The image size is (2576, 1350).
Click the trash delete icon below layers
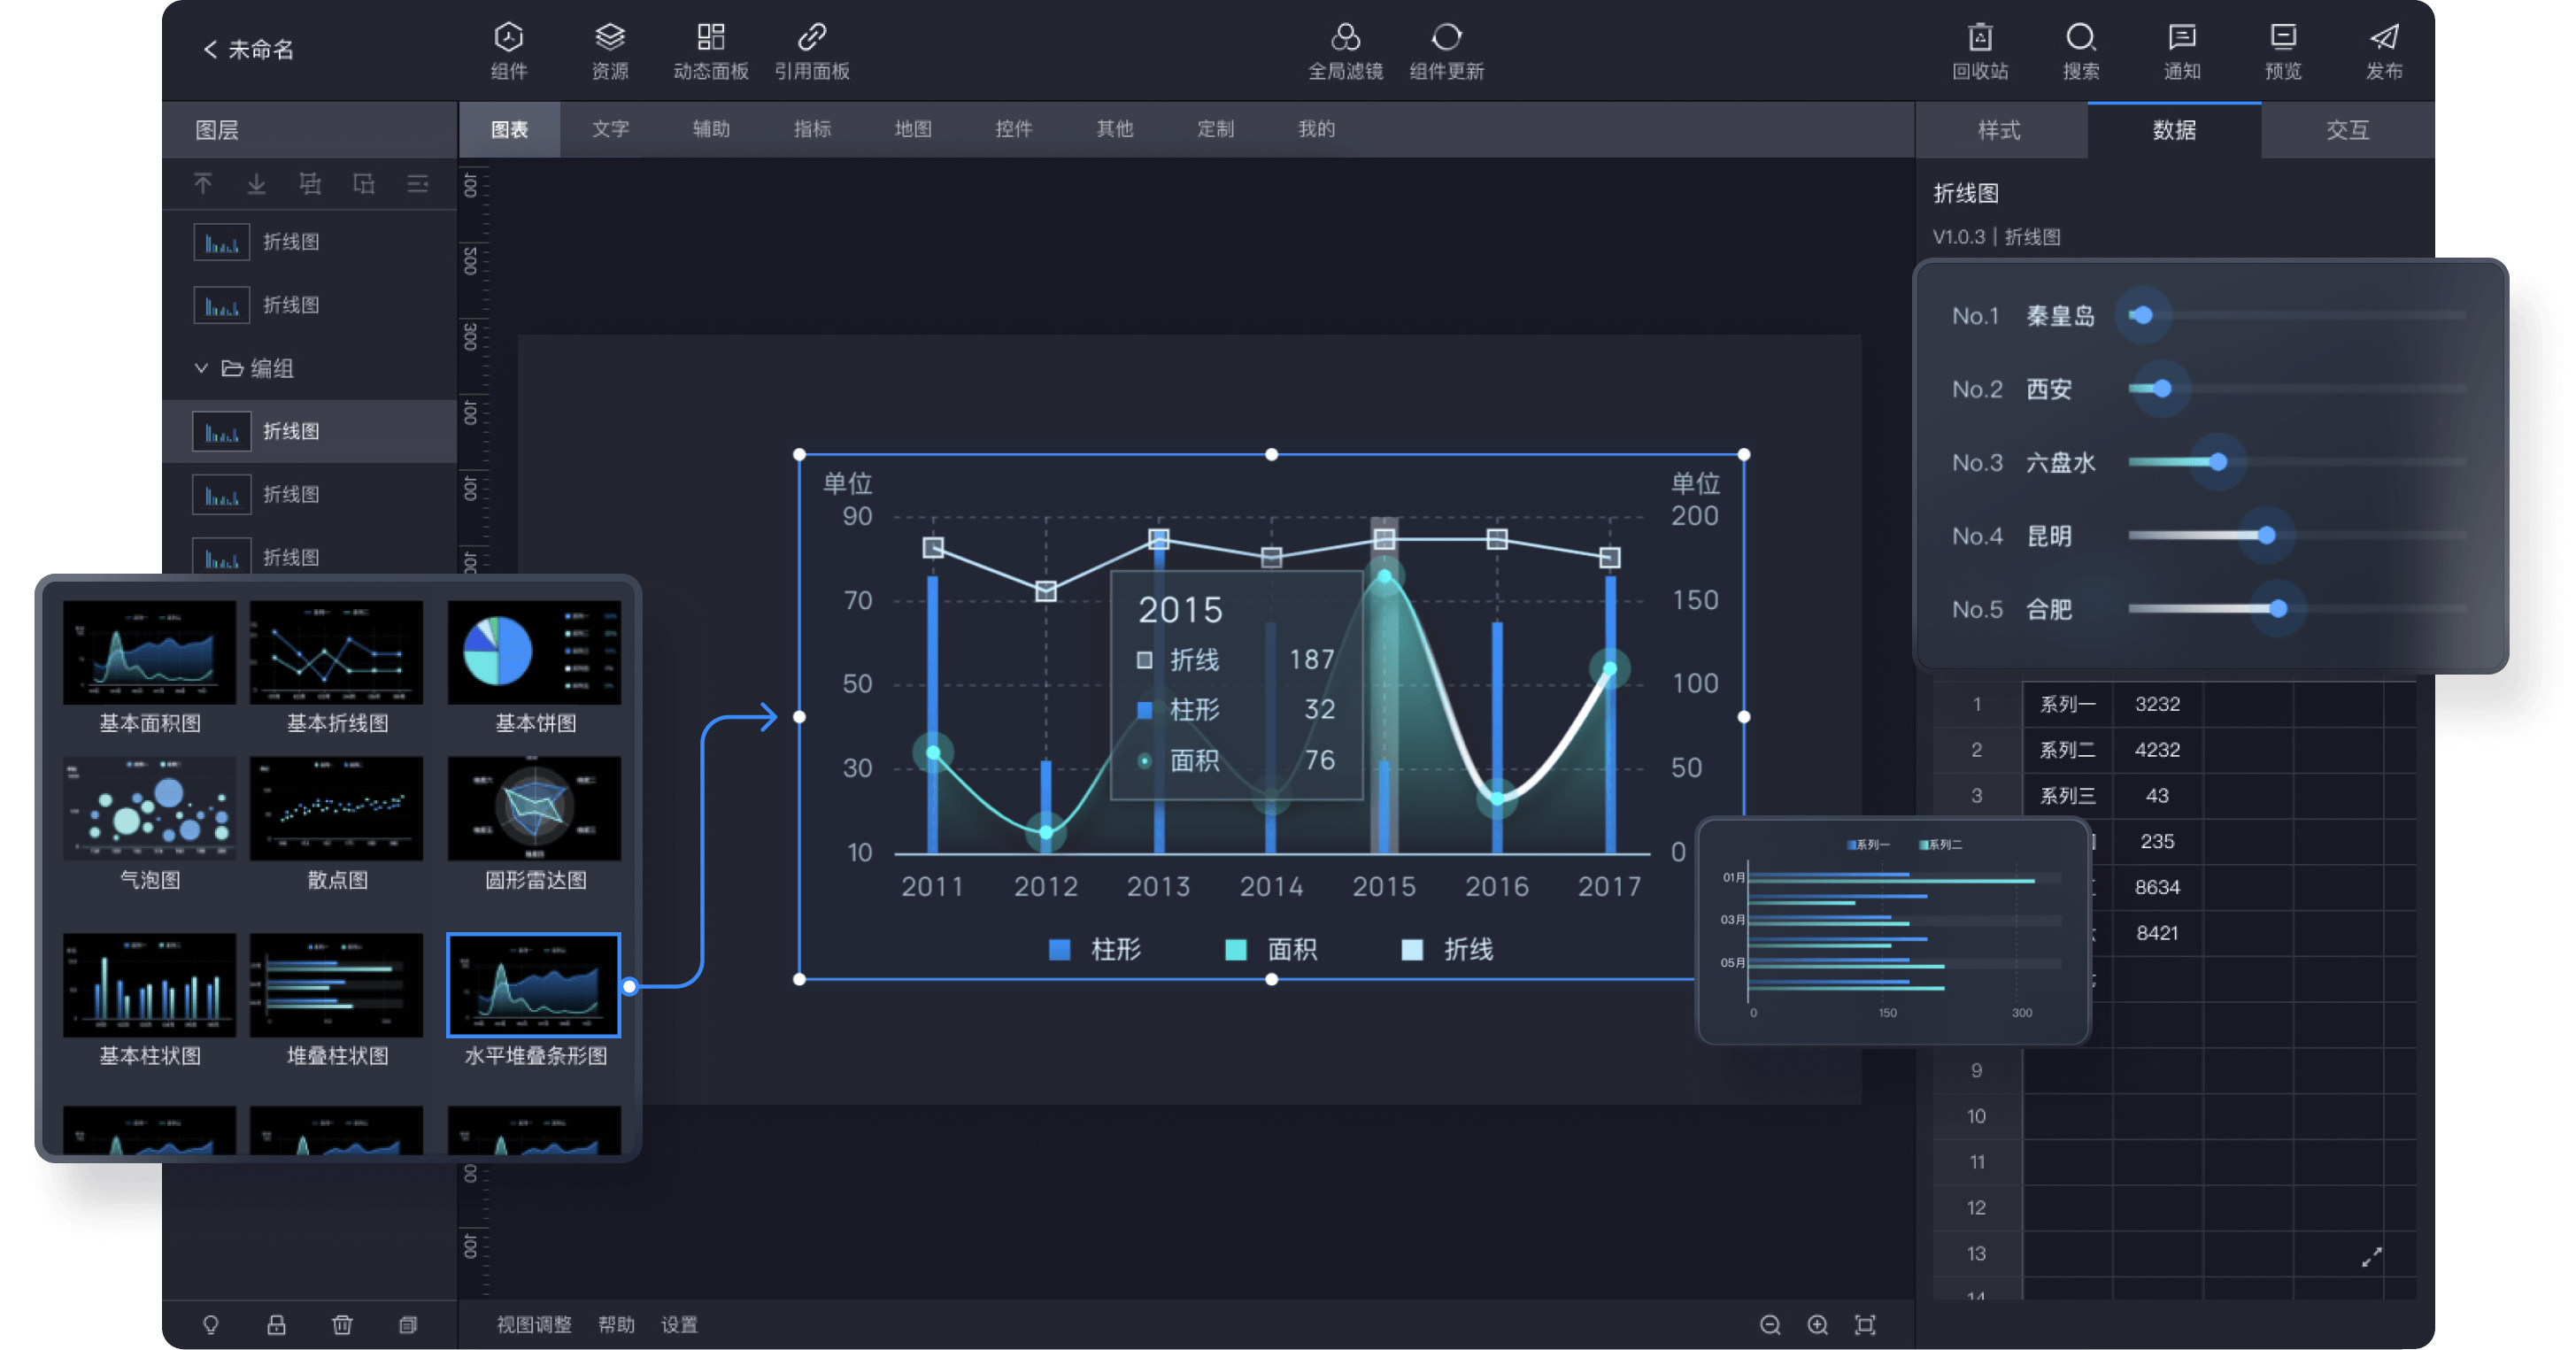(342, 1324)
